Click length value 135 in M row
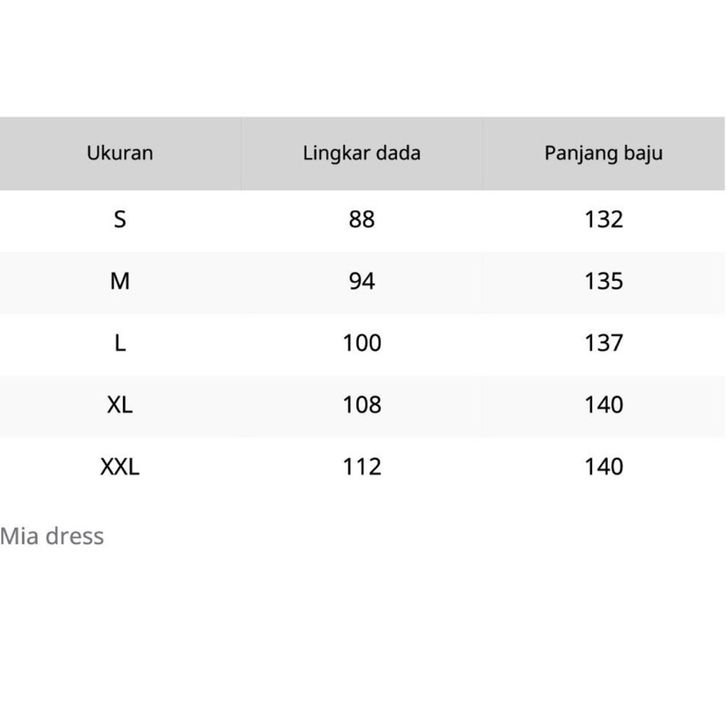 coord(603,281)
